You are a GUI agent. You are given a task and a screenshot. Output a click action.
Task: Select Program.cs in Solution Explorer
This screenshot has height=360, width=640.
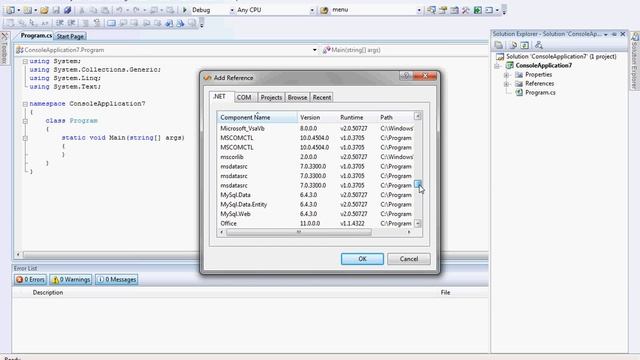click(x=540, y=93)
